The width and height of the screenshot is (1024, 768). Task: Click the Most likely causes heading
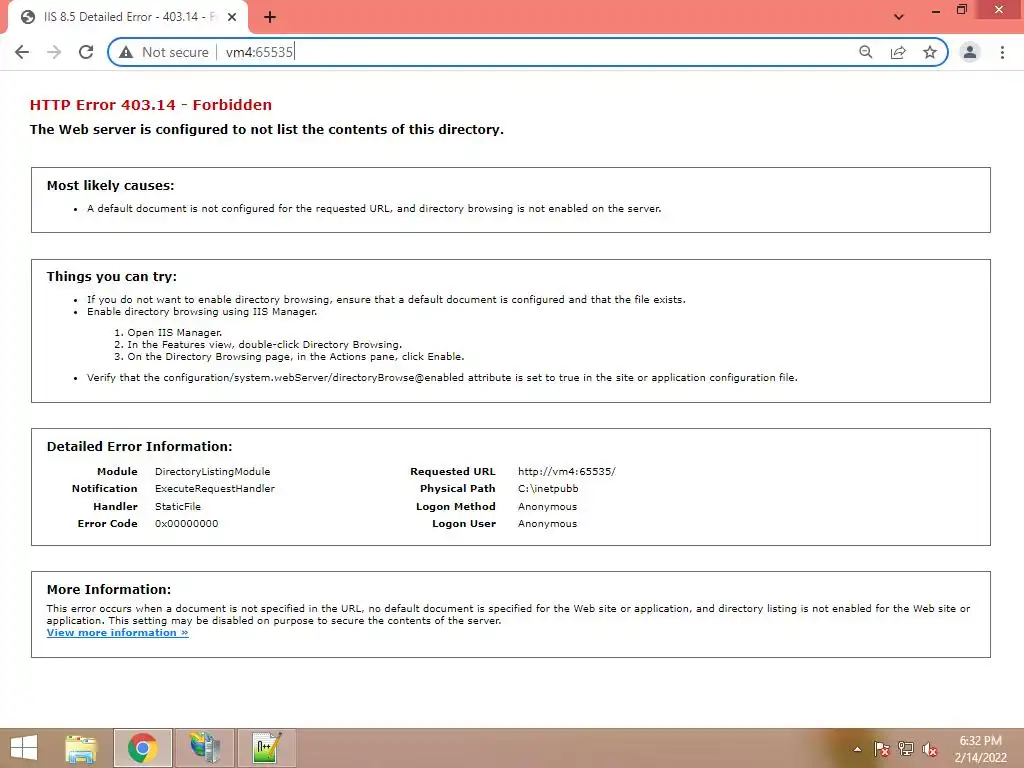click(x=110, y=185)
